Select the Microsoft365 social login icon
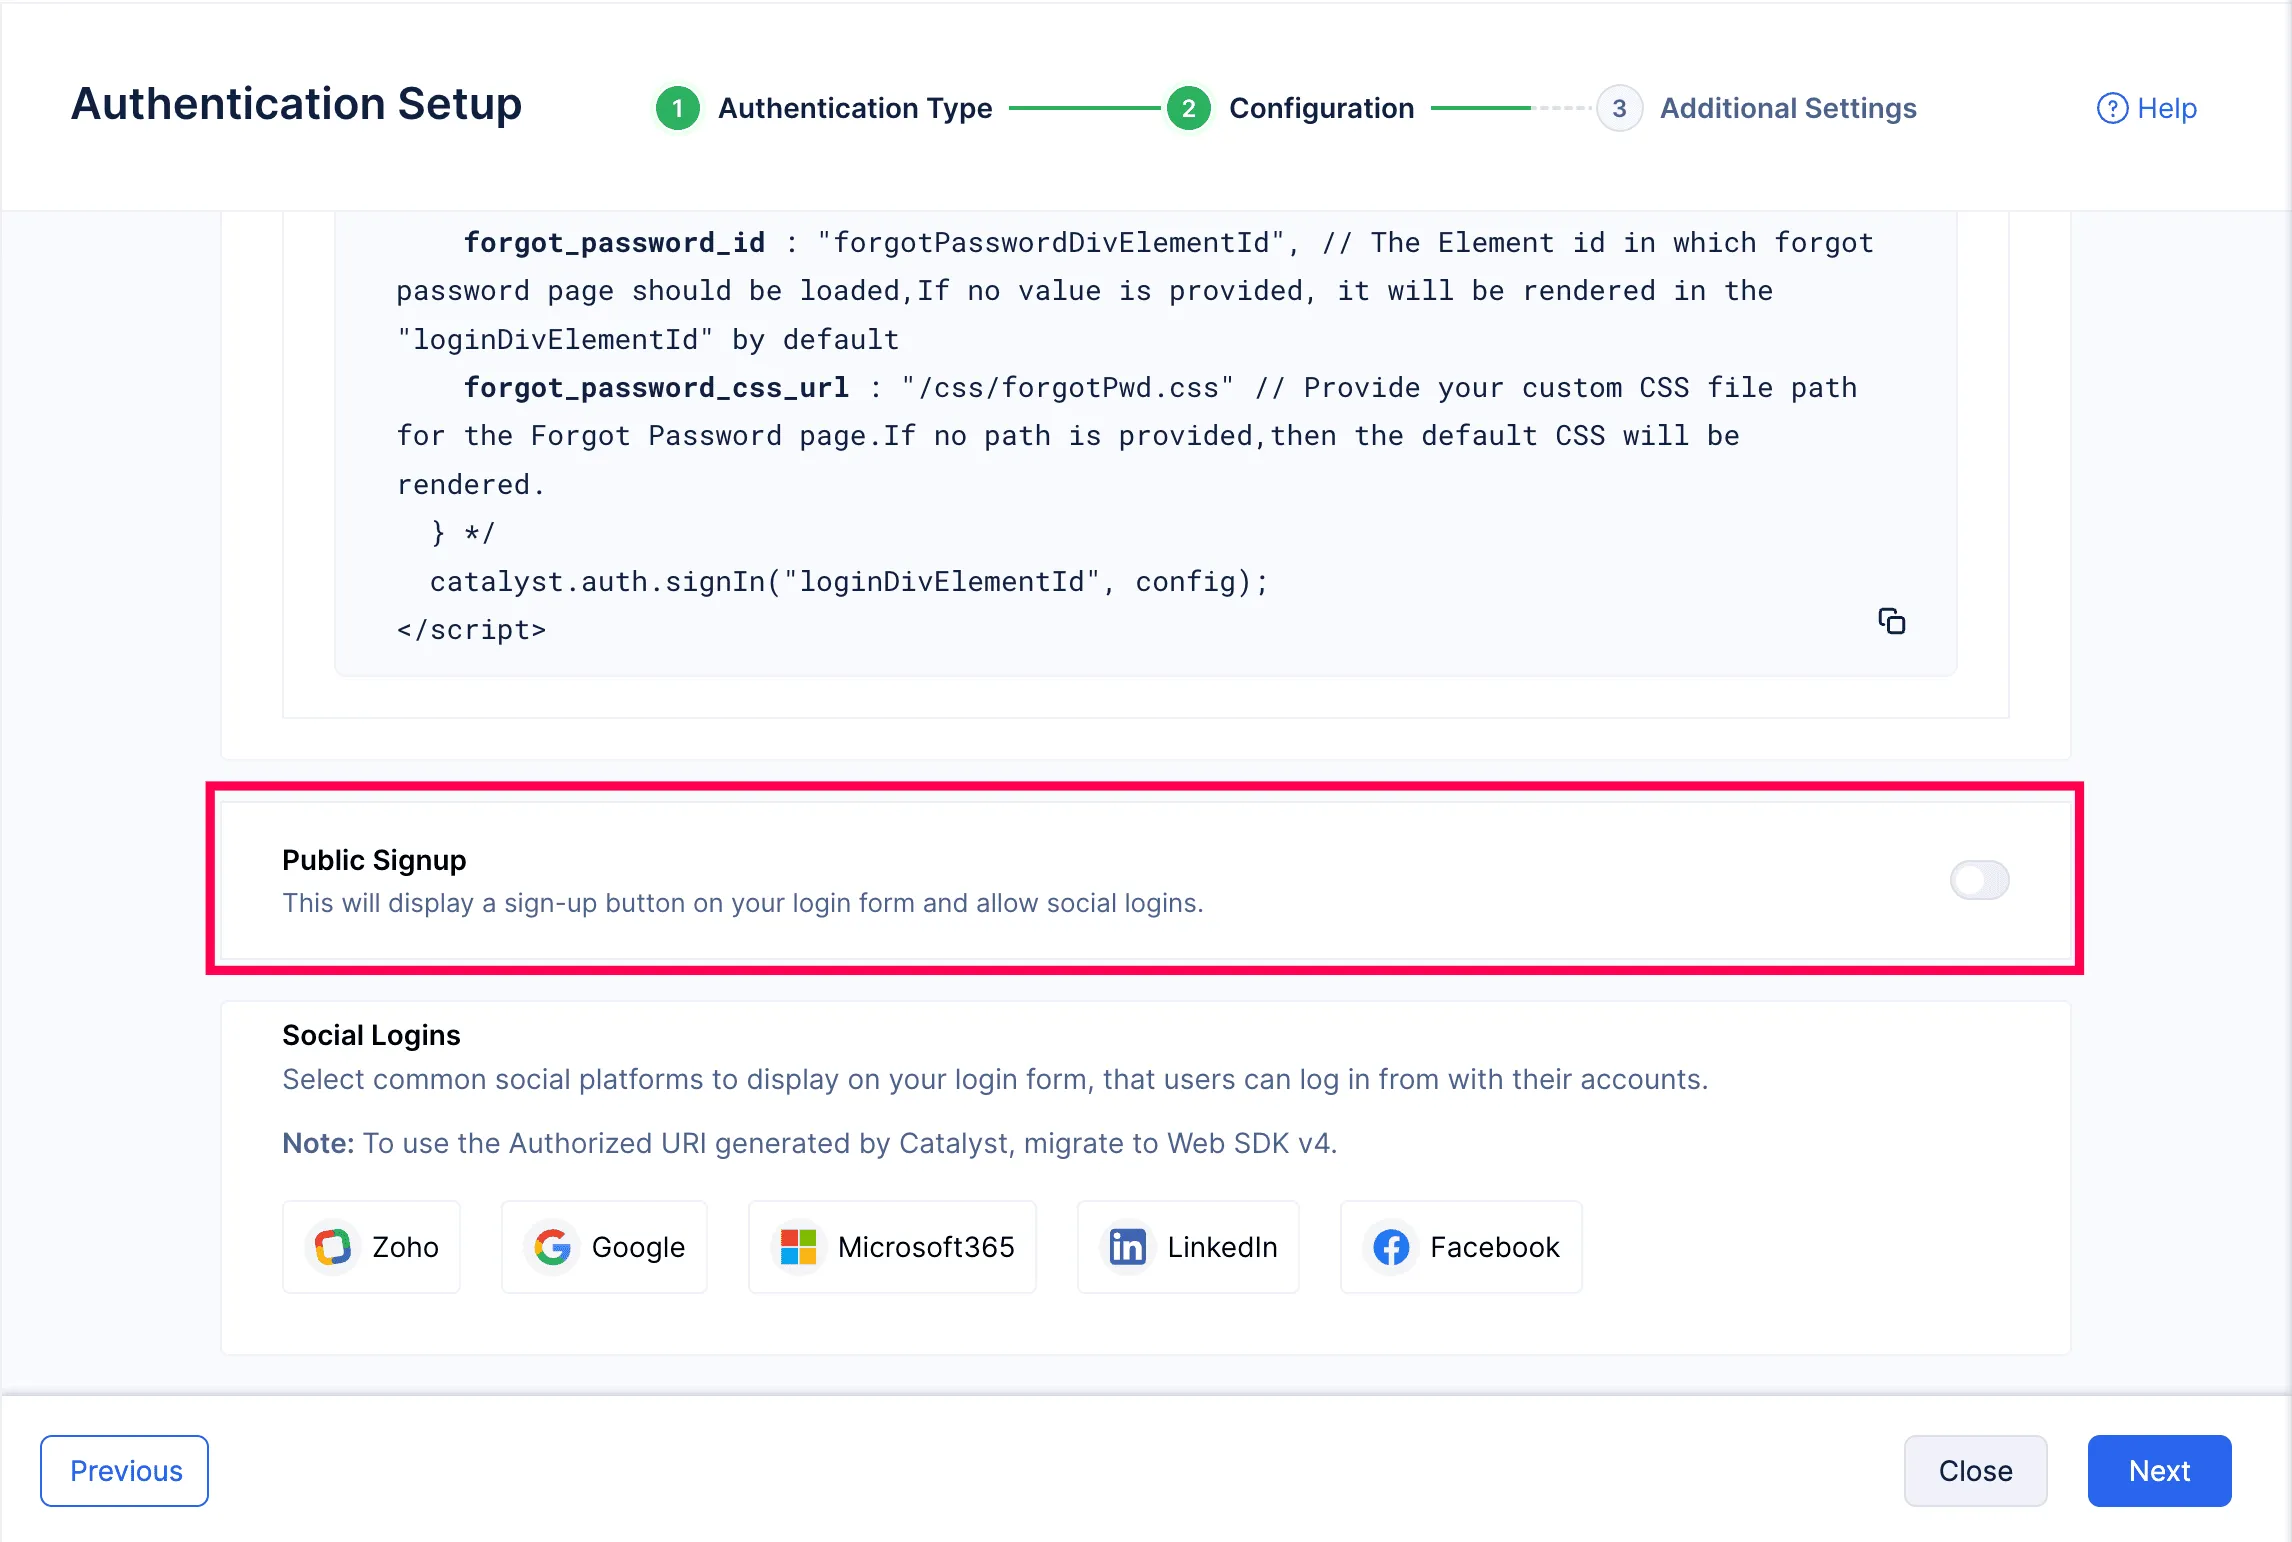 click(x=797, y=1246)
